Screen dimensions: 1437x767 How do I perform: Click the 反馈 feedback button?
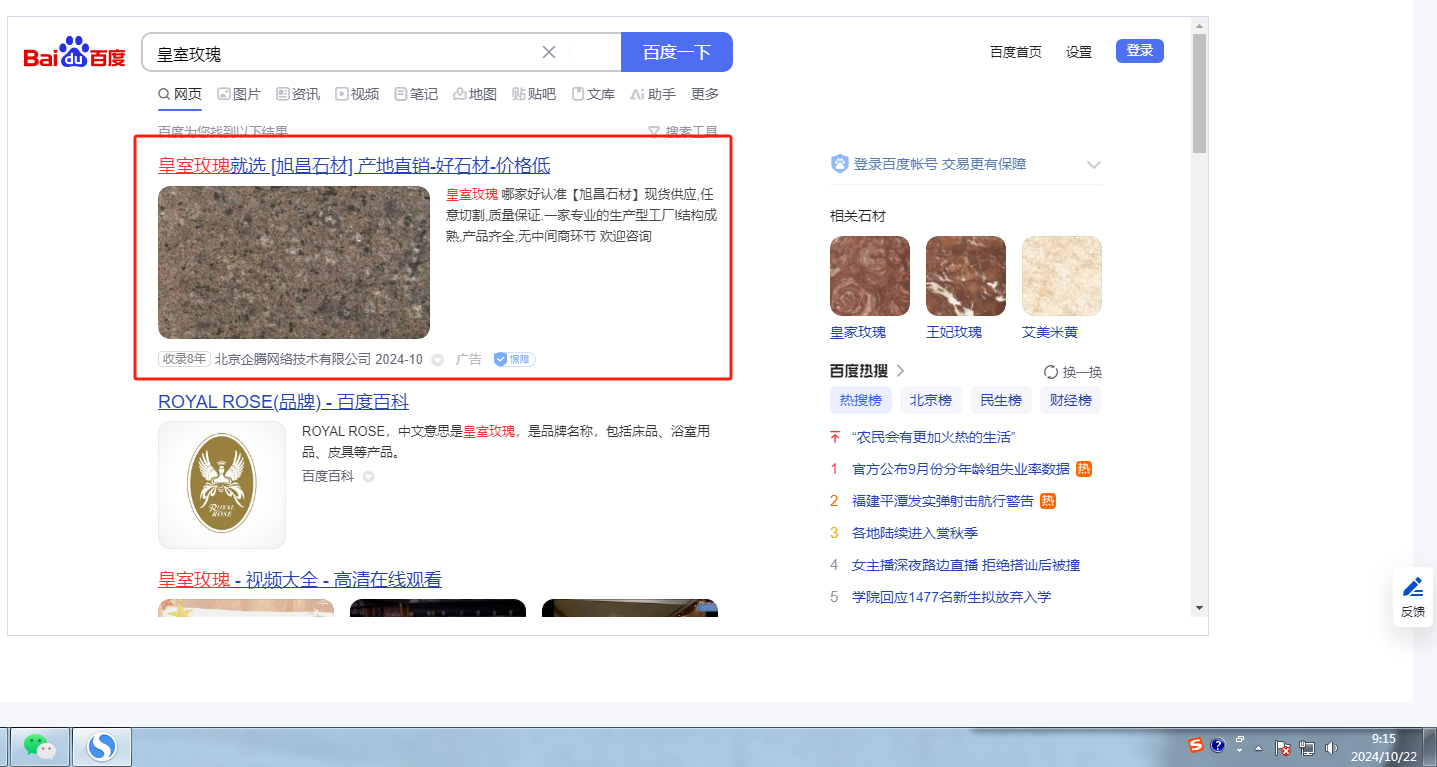click(x=1413, y=597)
